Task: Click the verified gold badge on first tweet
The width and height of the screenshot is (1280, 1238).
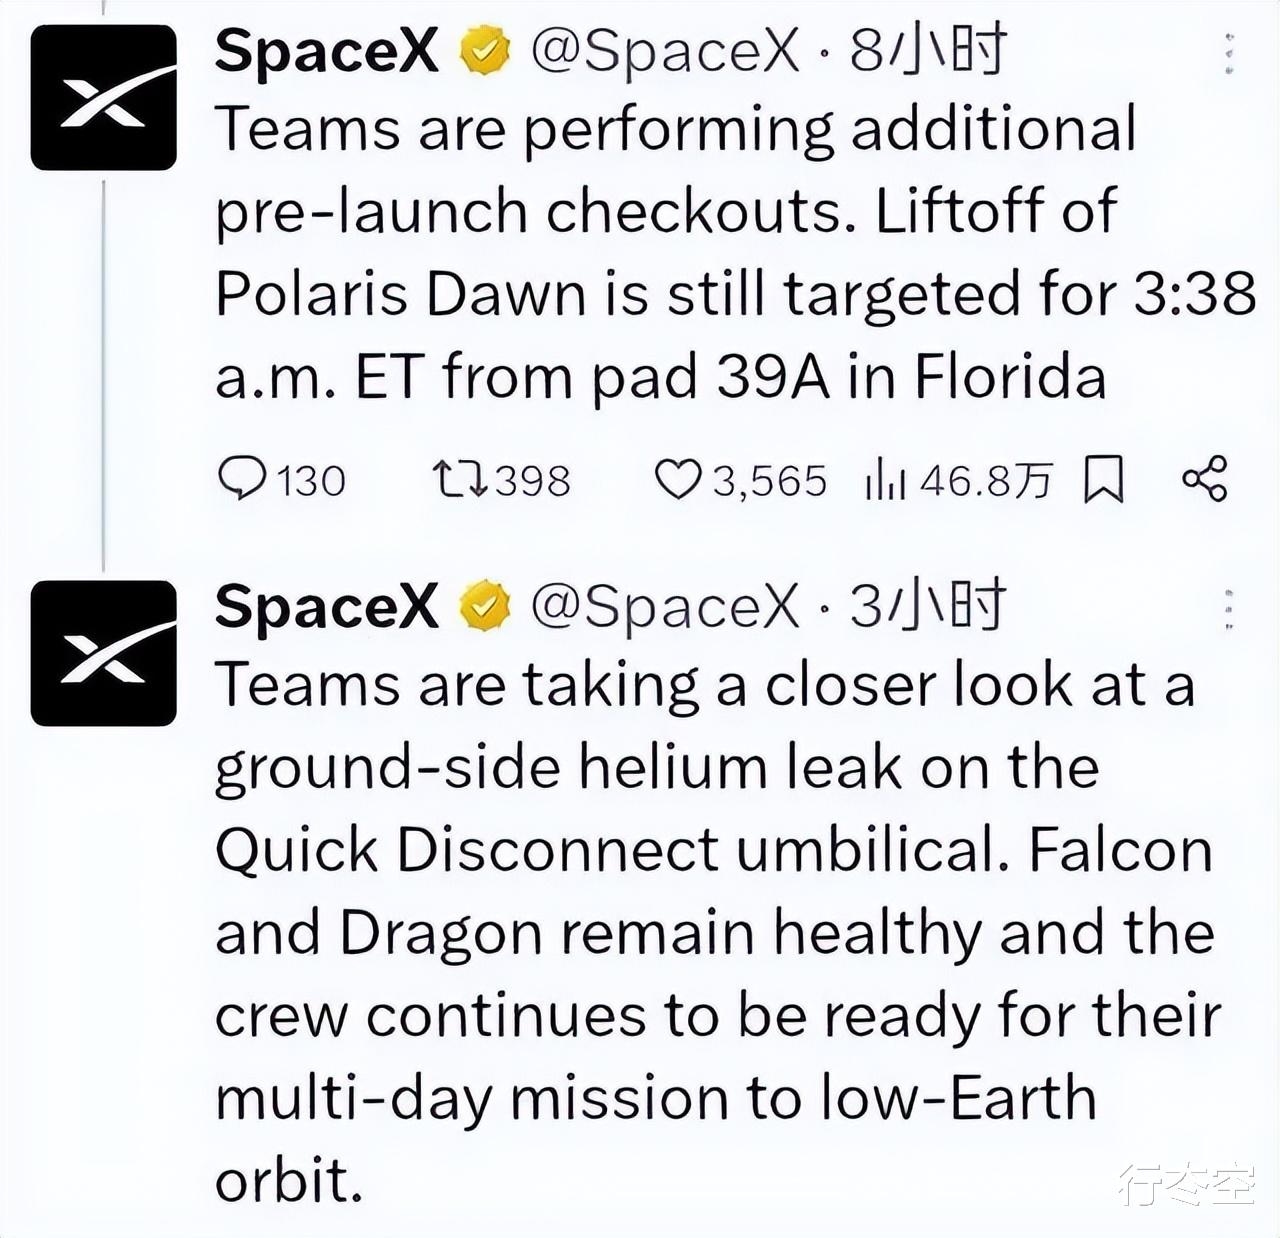Action: (x=485, y=52)
